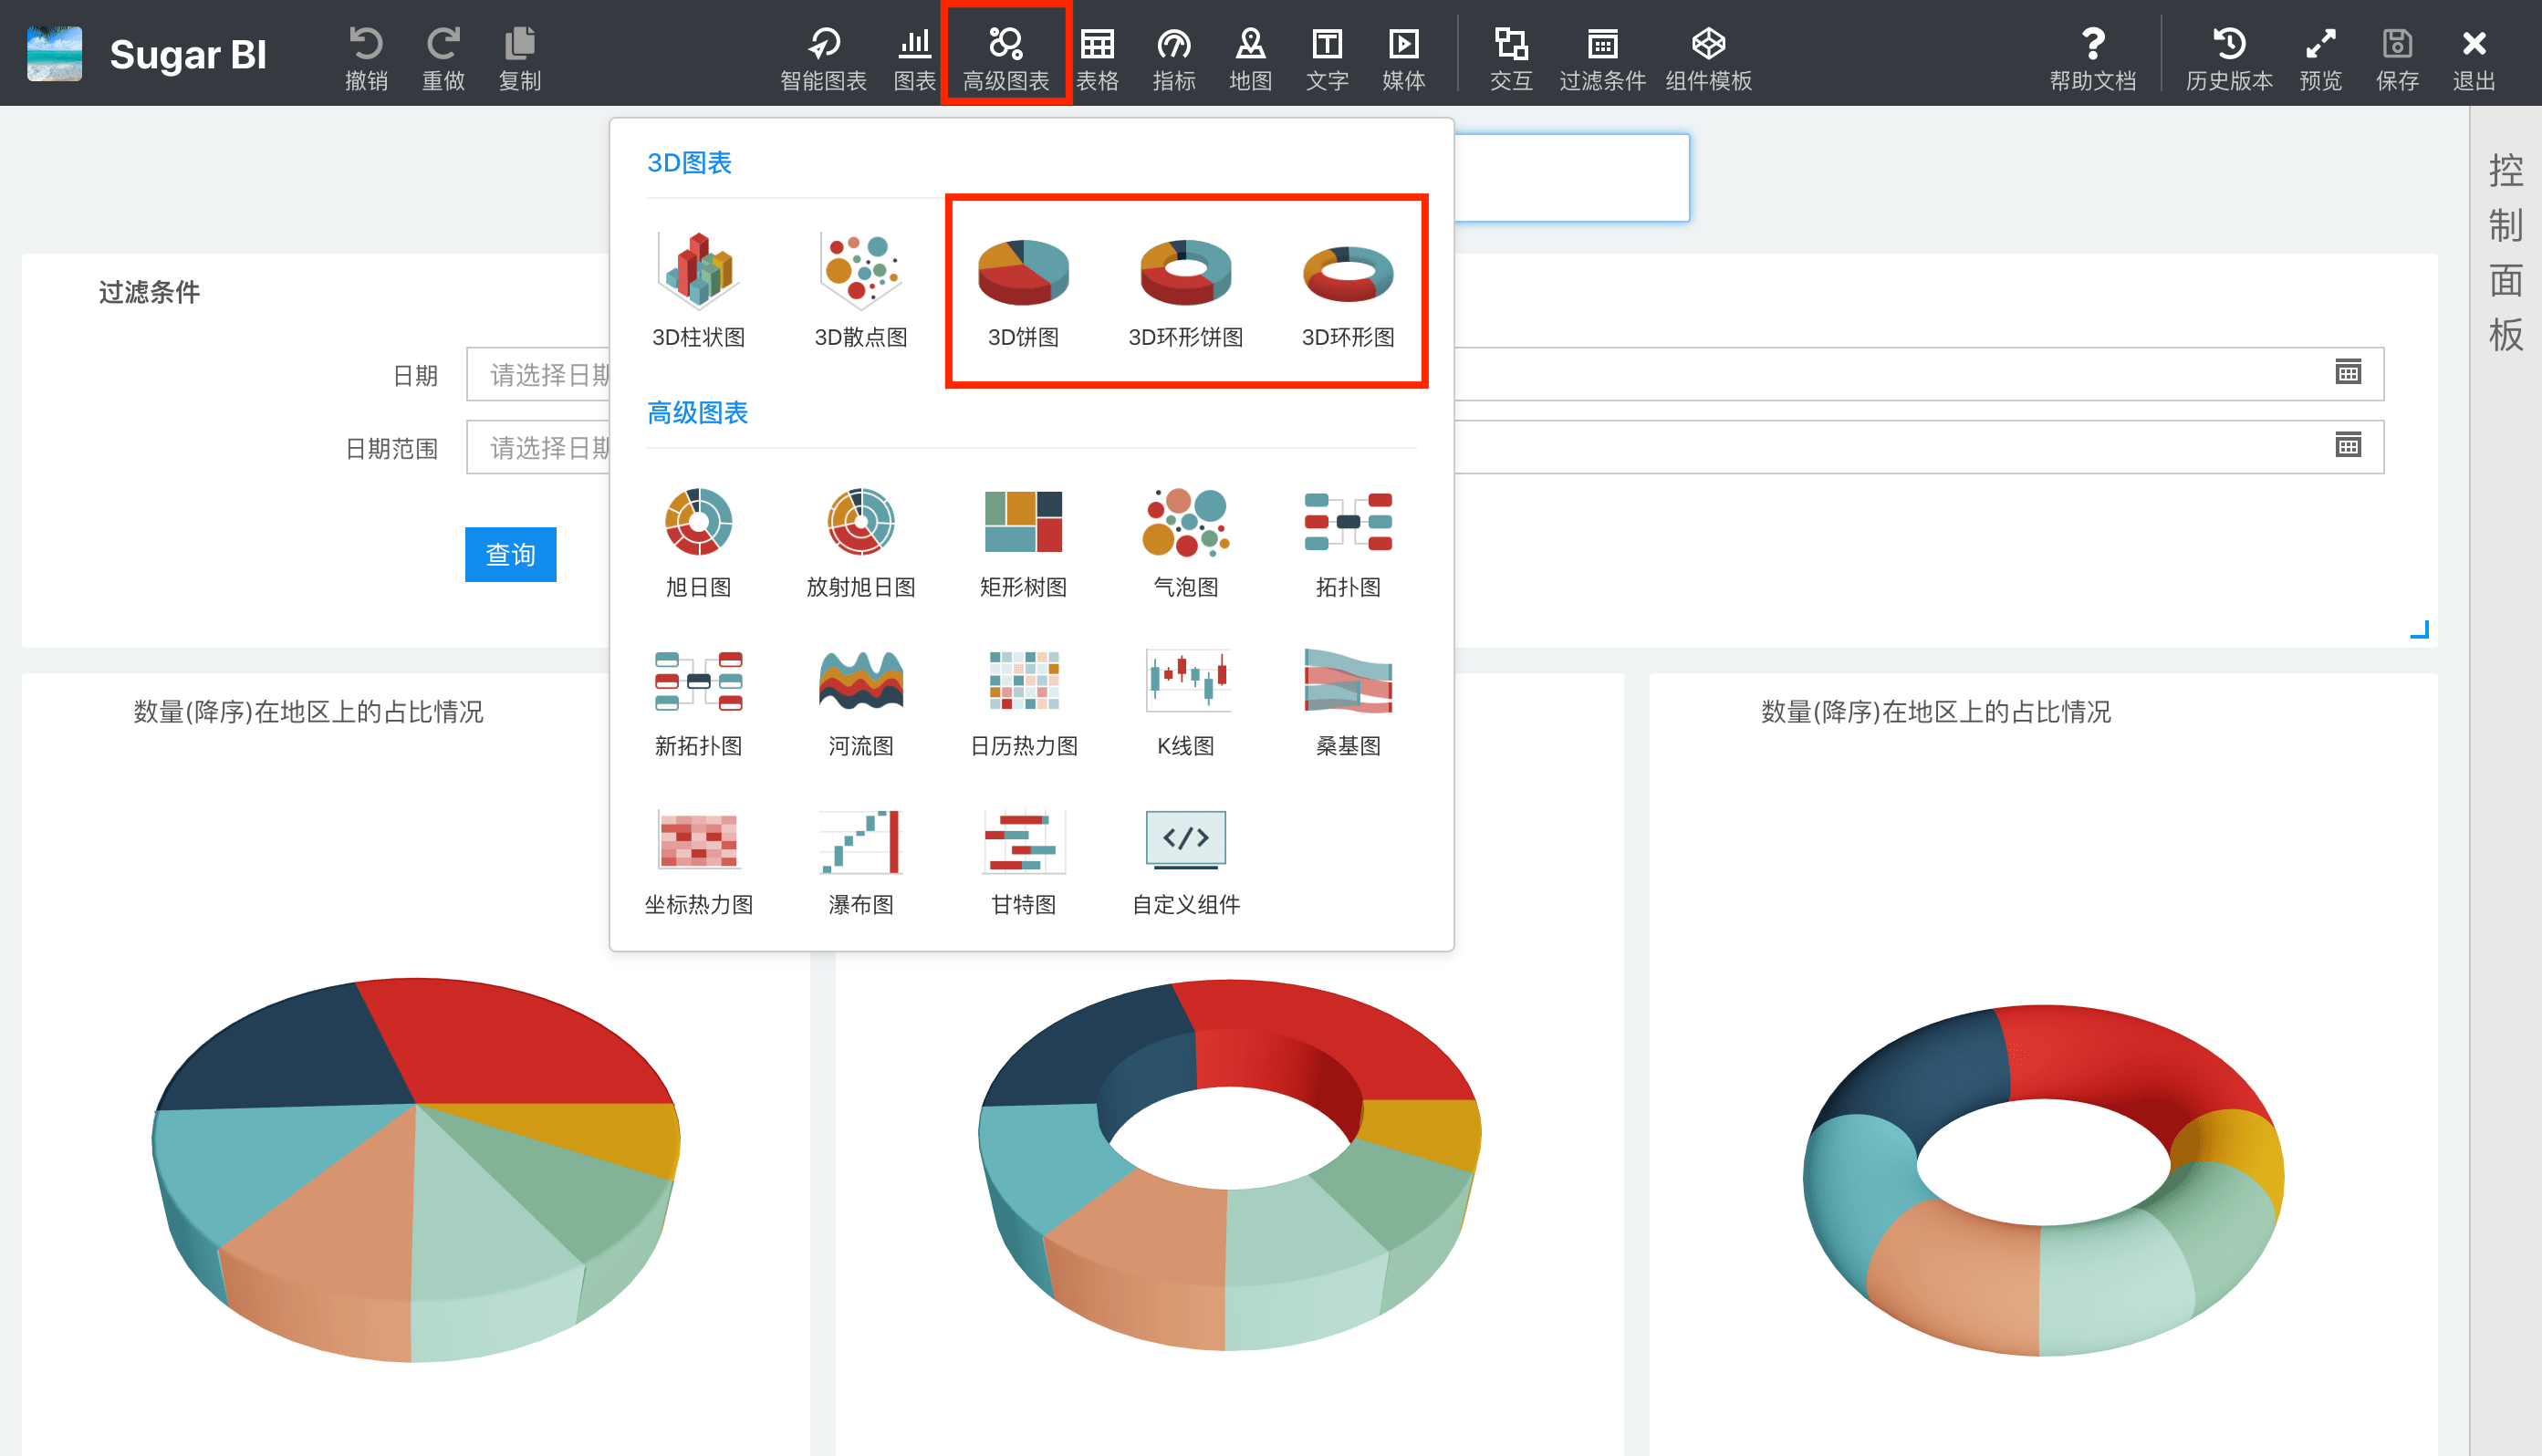Open the 过滤条件 filter toolbar menu
This screenshot has height=1456, width=2542.
[x=1602, y=58]
